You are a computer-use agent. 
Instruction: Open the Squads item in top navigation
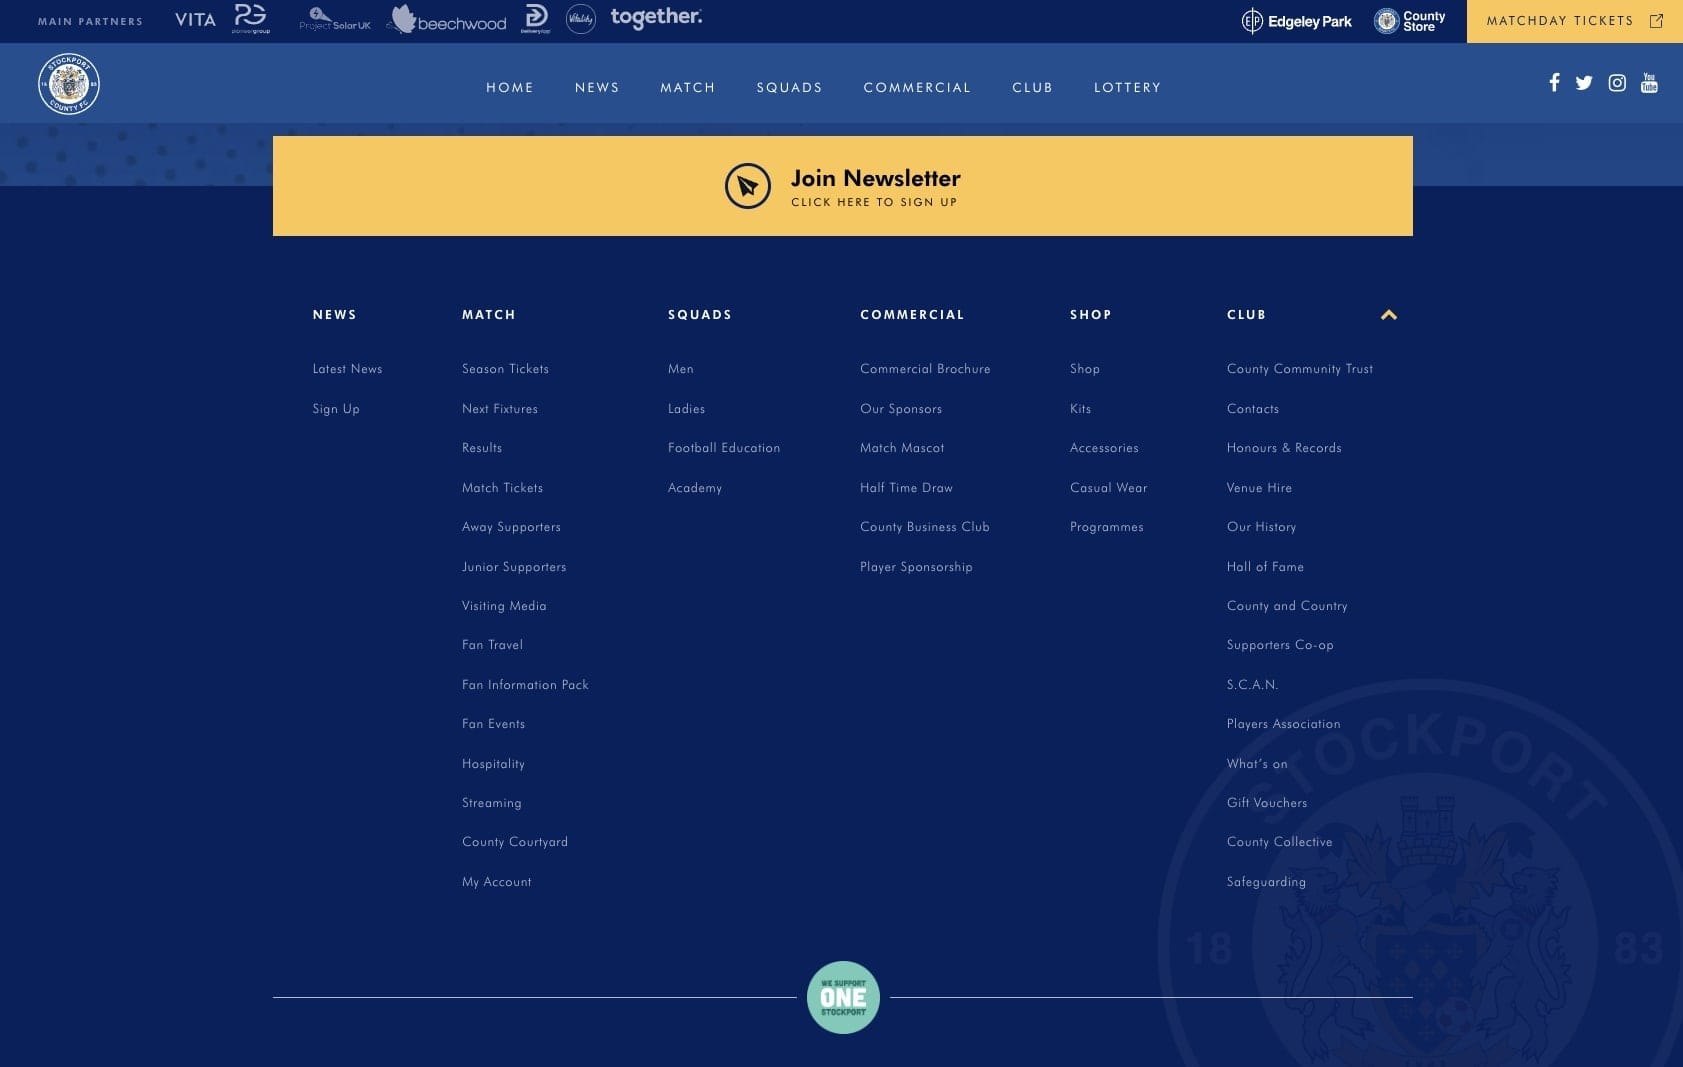[789, 88]
